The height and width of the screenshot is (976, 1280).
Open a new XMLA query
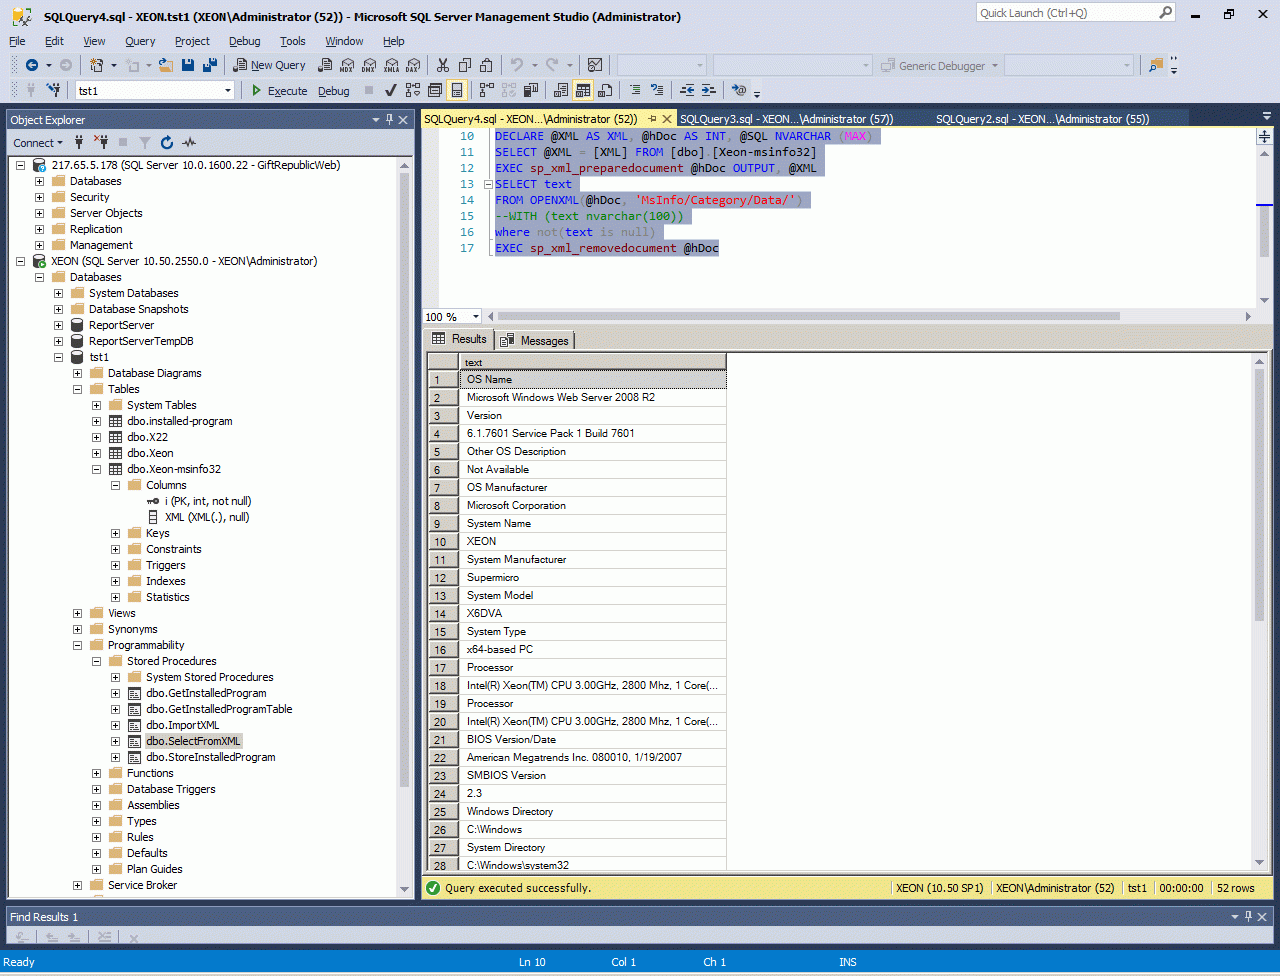(x=390, y=65)
